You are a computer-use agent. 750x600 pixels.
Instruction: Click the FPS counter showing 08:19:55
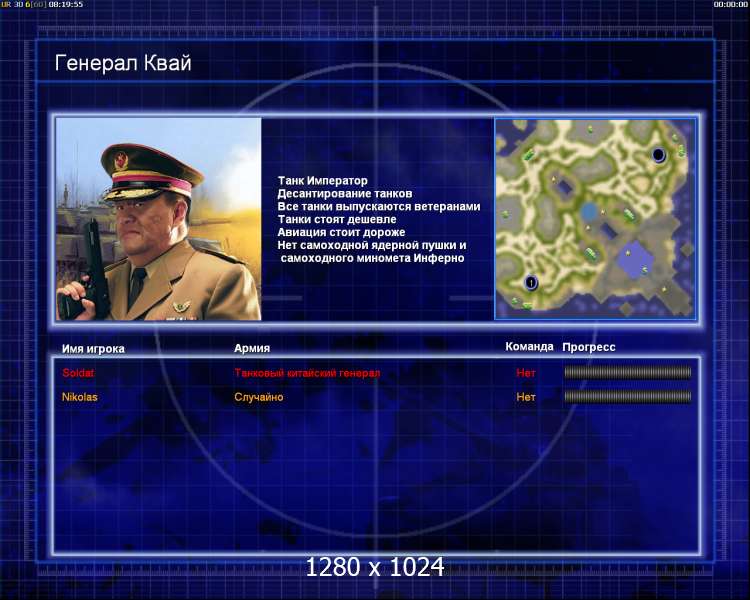pyautogui.click(x=42, y=4)
